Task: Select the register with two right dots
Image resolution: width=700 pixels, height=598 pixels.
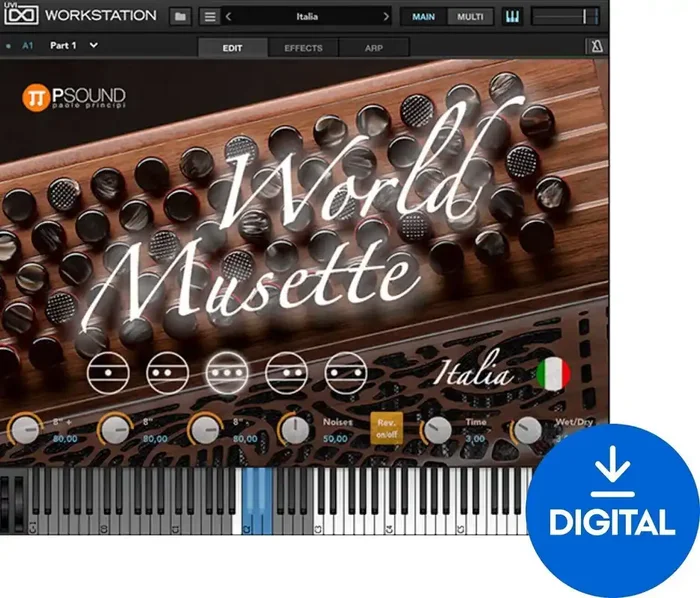Action: point(286,373)
